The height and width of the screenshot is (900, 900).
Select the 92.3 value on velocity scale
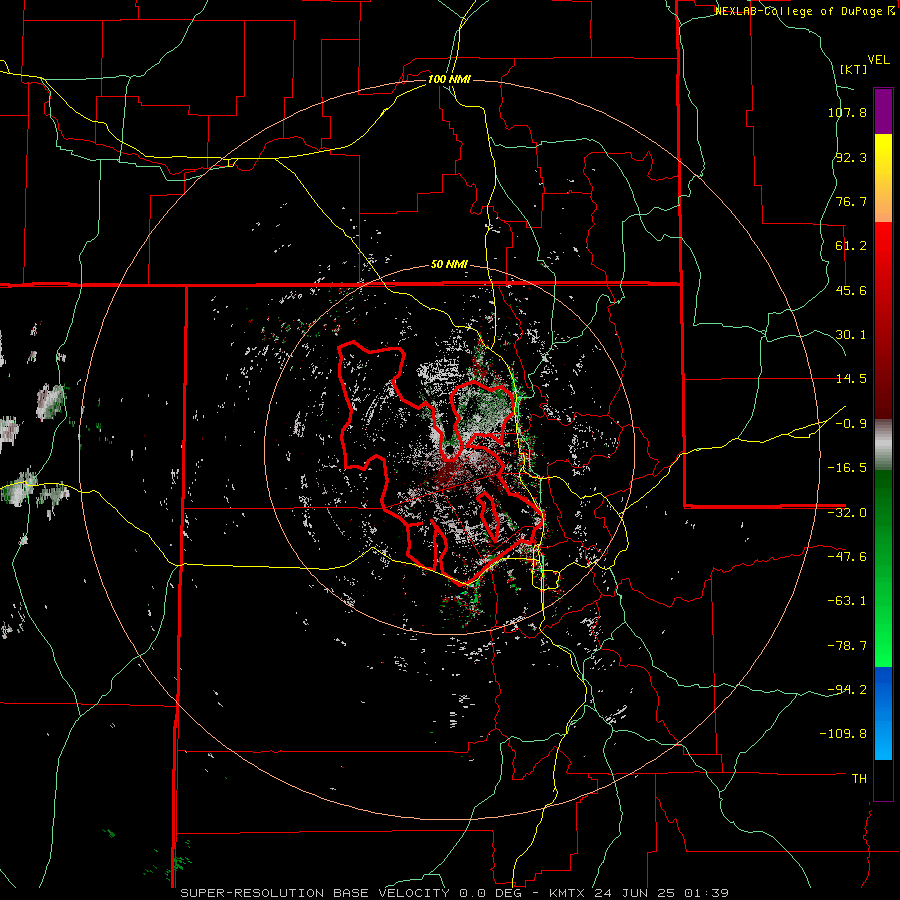tap(851, 157)
